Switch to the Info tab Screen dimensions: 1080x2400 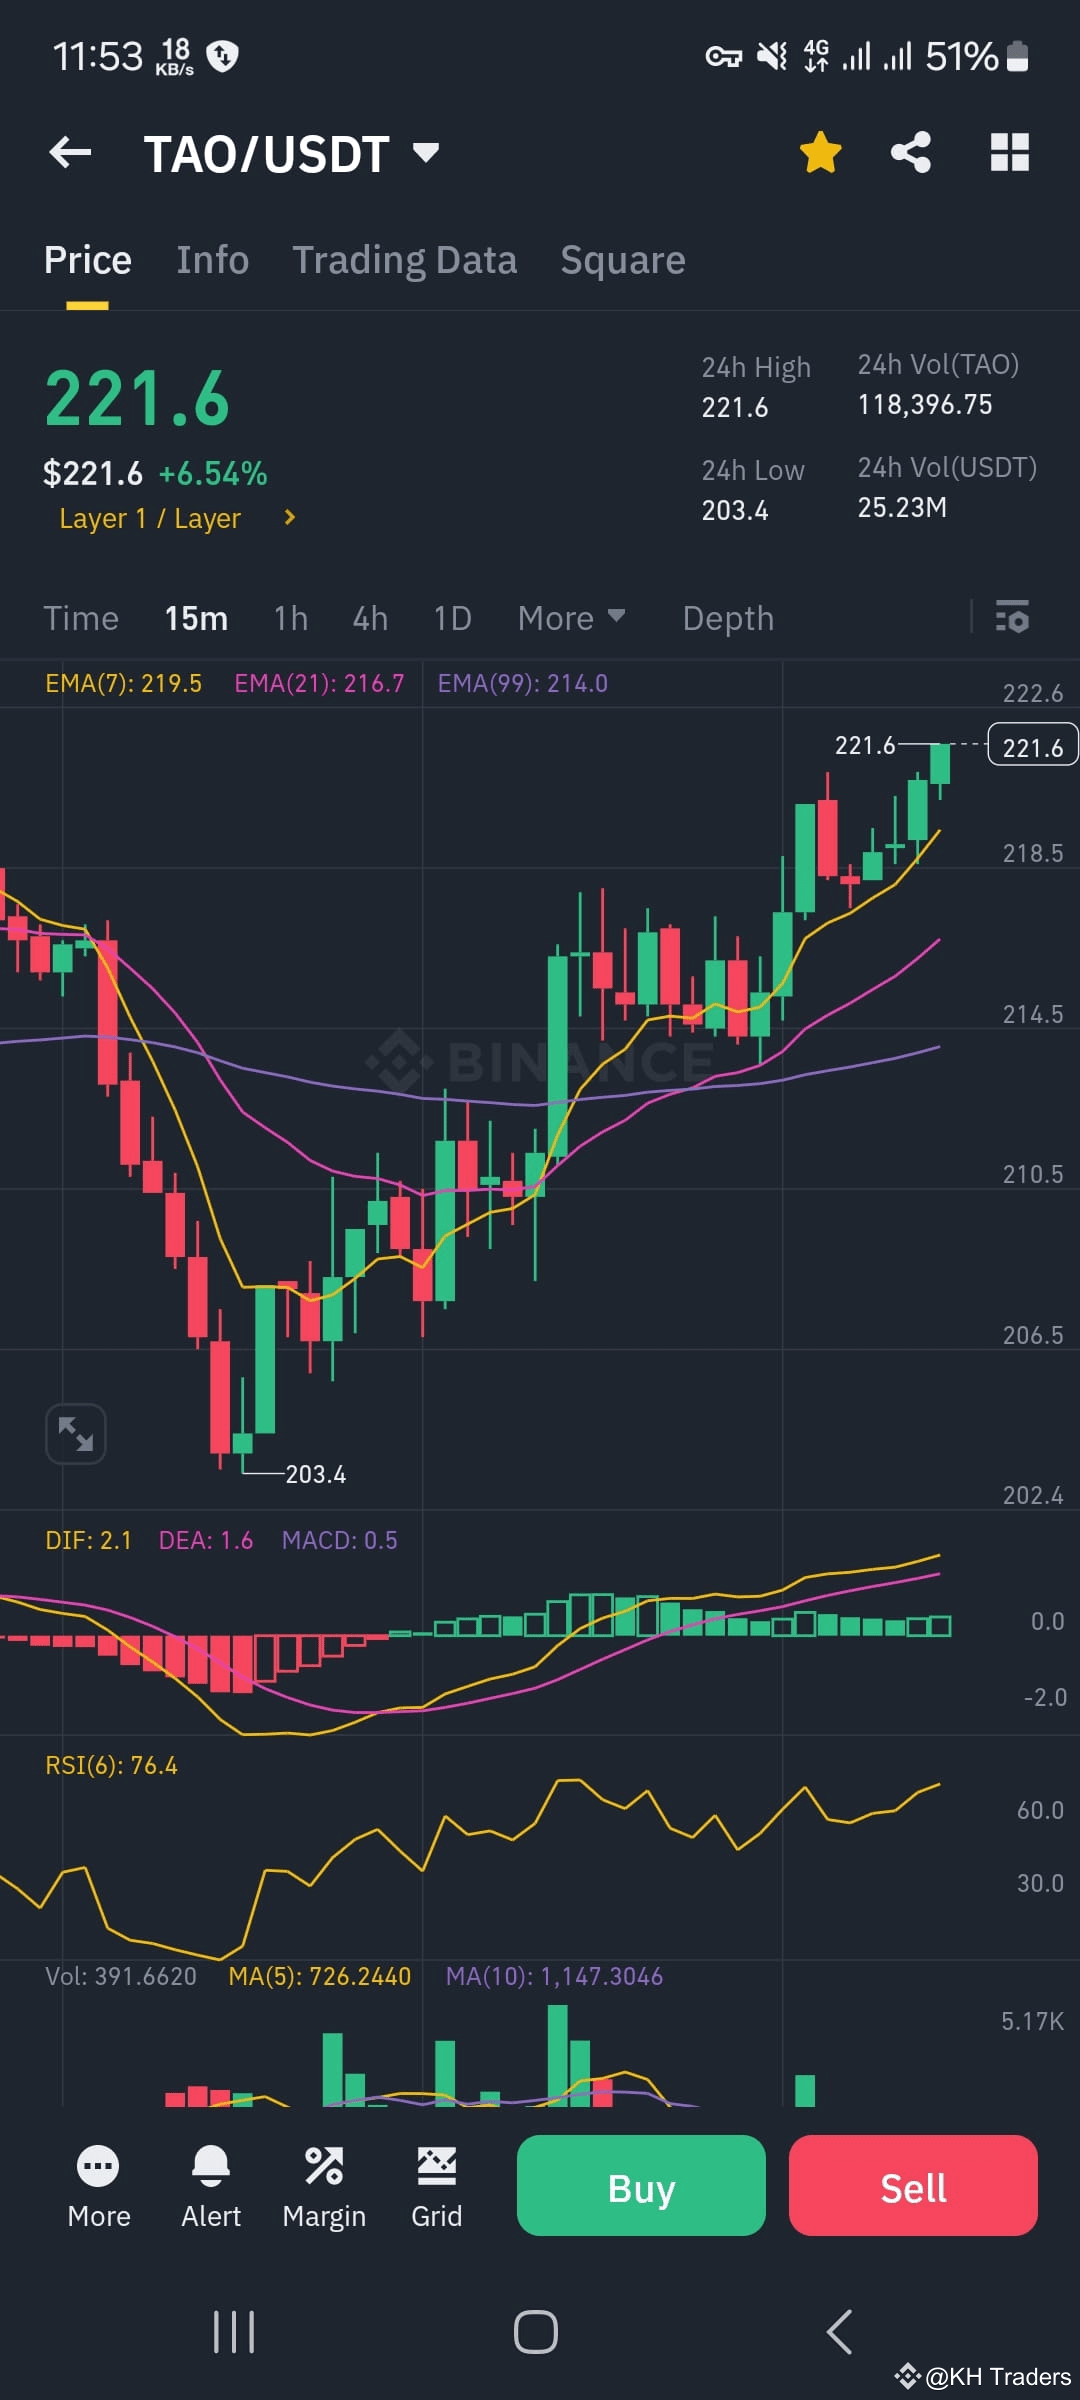tap(213, 261)
